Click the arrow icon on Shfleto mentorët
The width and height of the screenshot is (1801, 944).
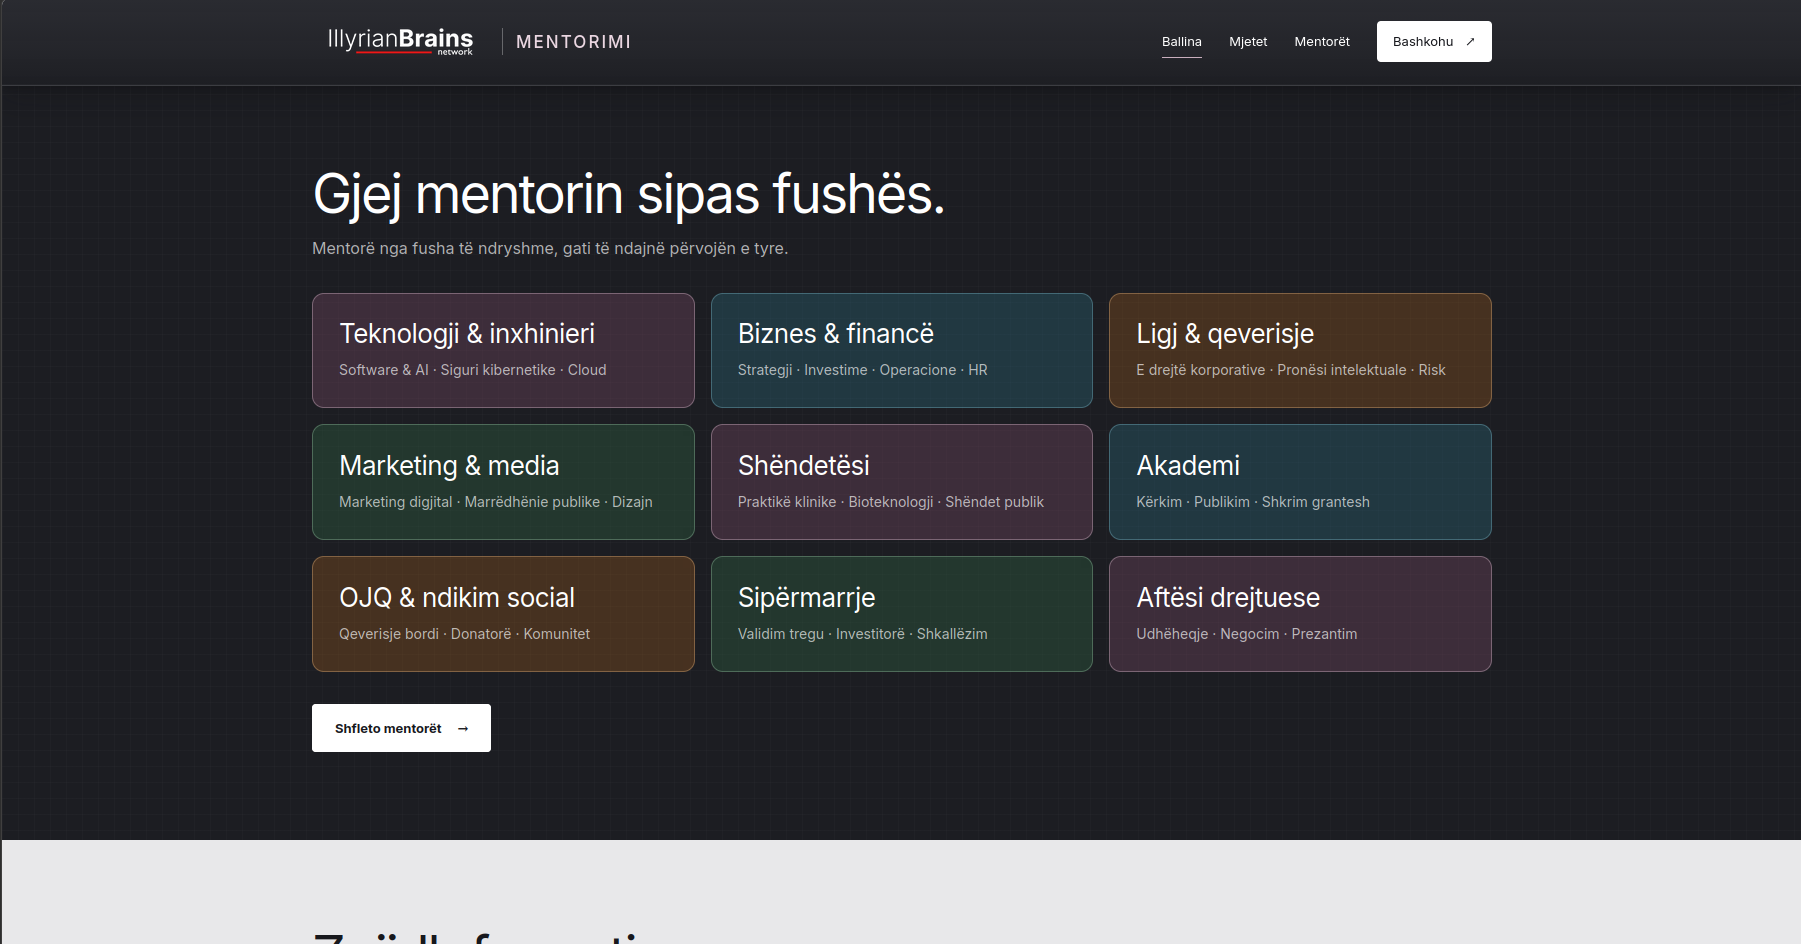point(463,729)
